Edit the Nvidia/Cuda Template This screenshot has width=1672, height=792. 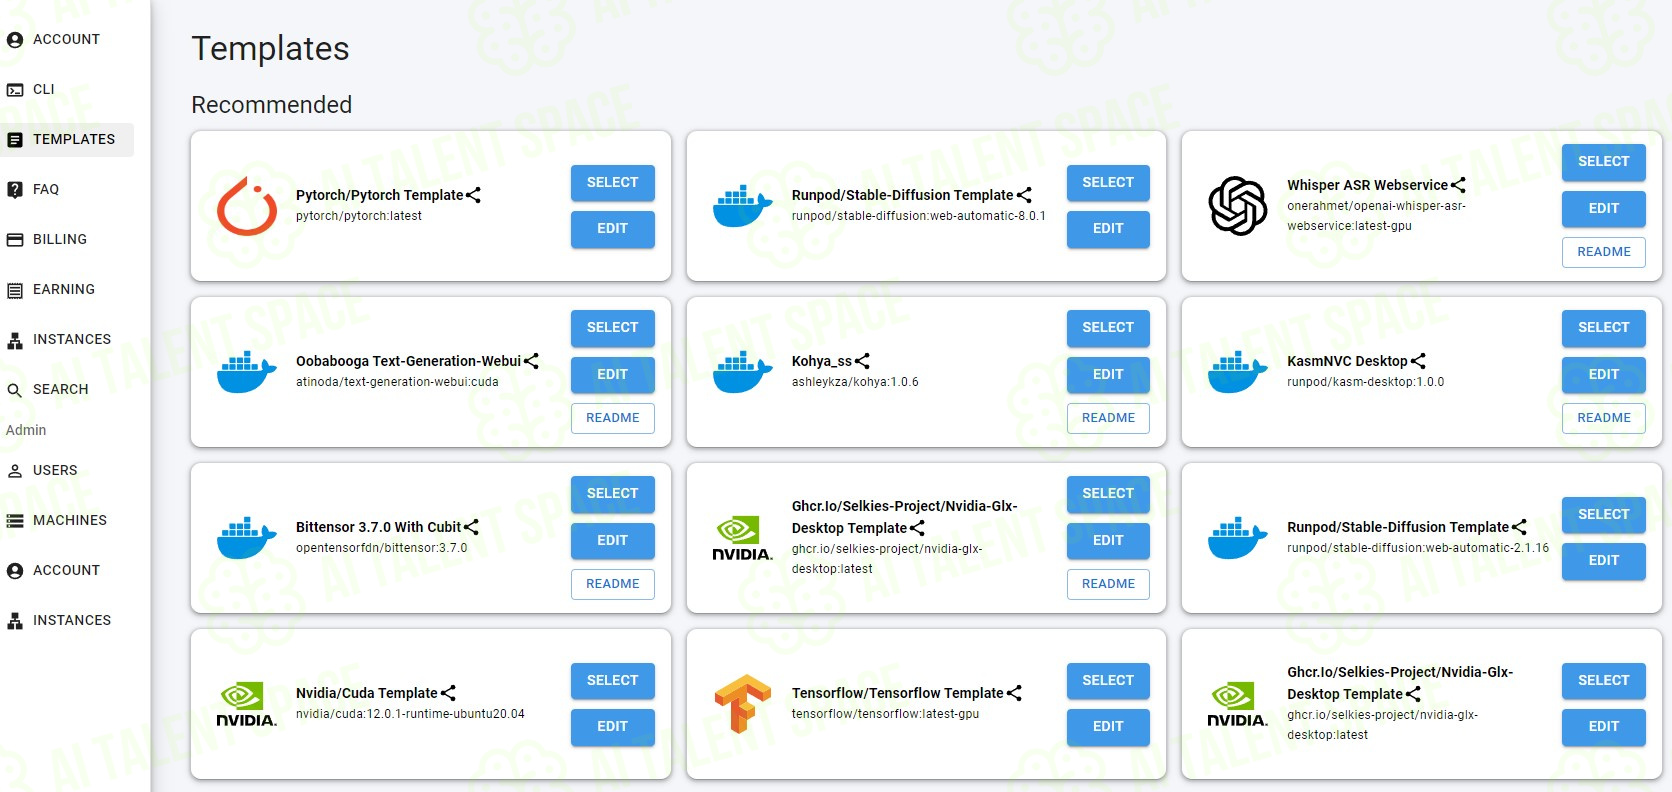(x=613, y=727)
